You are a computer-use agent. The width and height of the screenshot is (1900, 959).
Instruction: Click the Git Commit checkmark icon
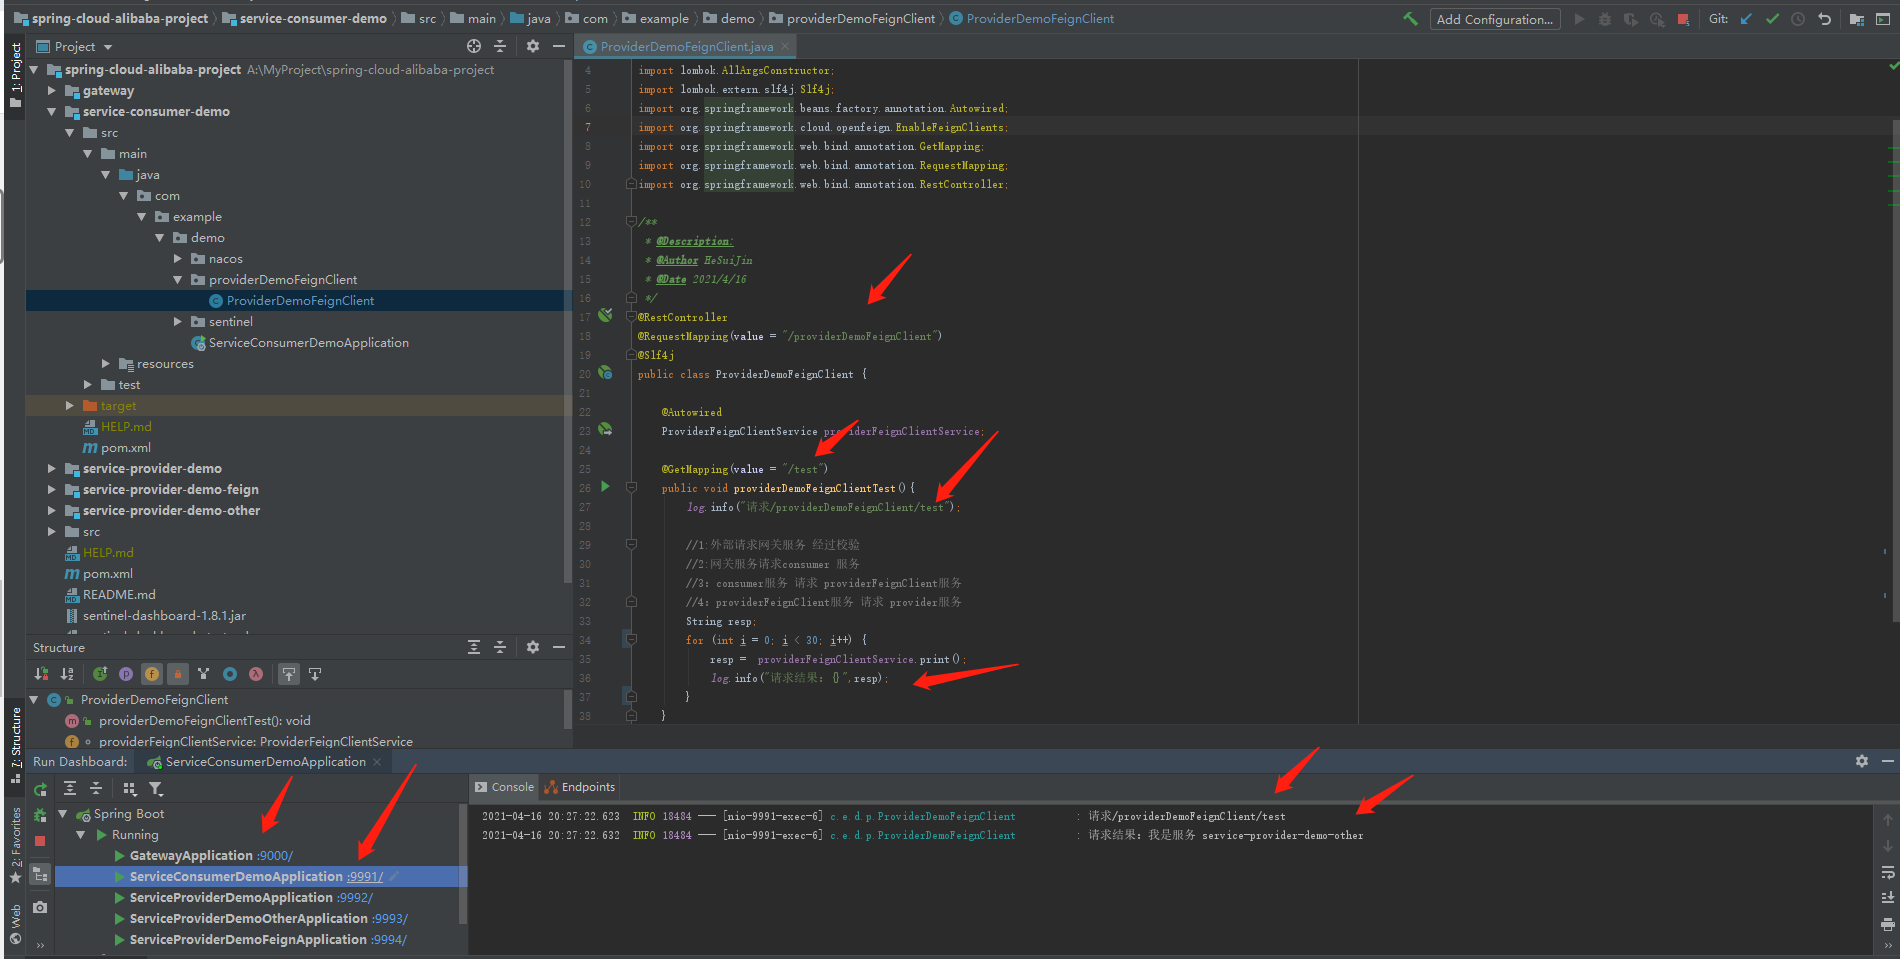click(x=1772, y=19)
